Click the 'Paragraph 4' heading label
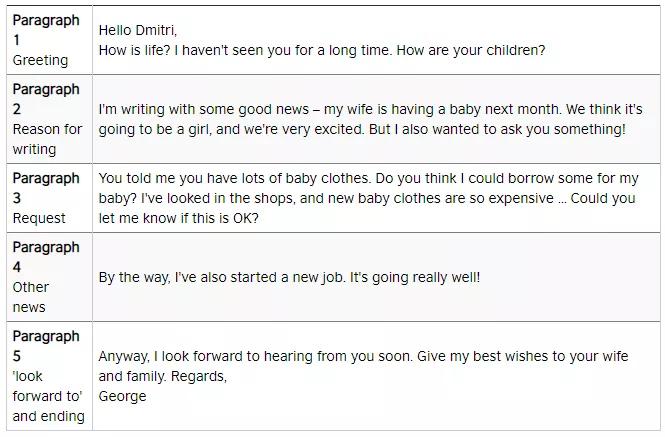The width and height of the screenshot is (665, 437). click(45, 257)
